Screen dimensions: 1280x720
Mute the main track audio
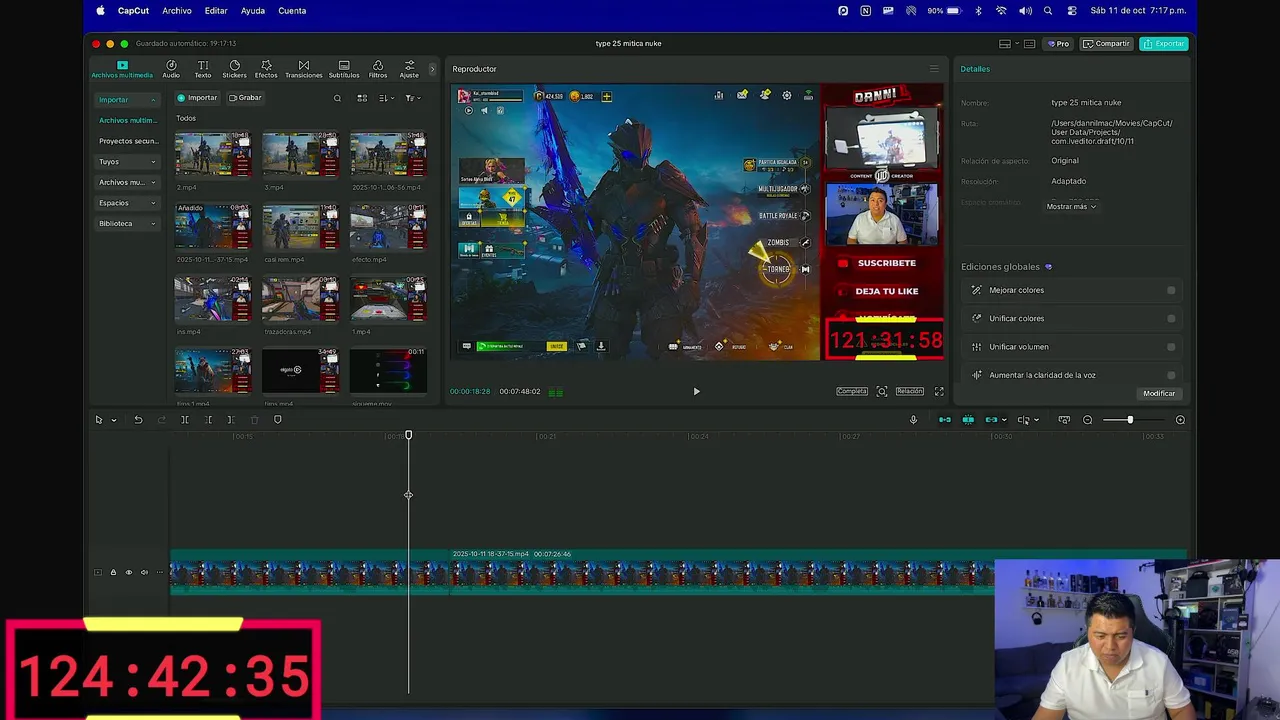(x=144, y=572)
